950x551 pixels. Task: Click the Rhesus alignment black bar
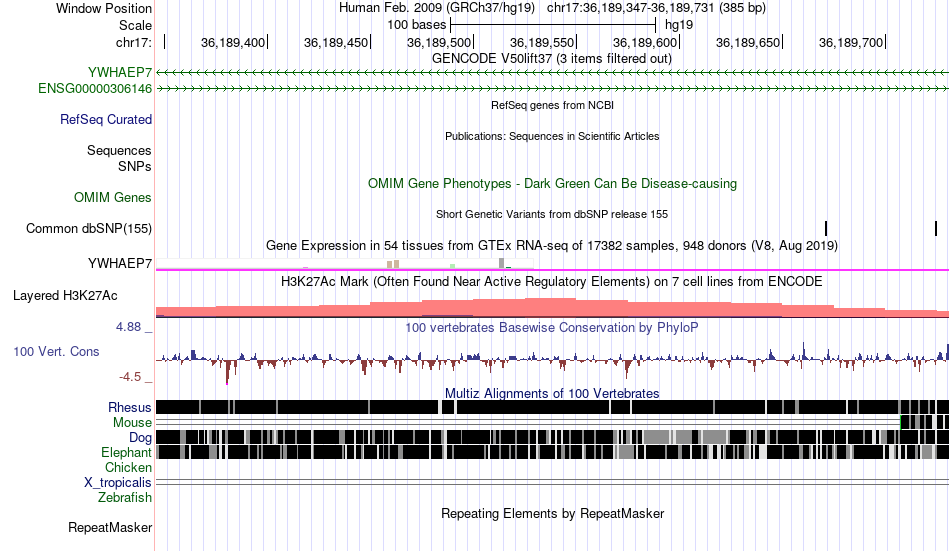(x=552, y=407)
